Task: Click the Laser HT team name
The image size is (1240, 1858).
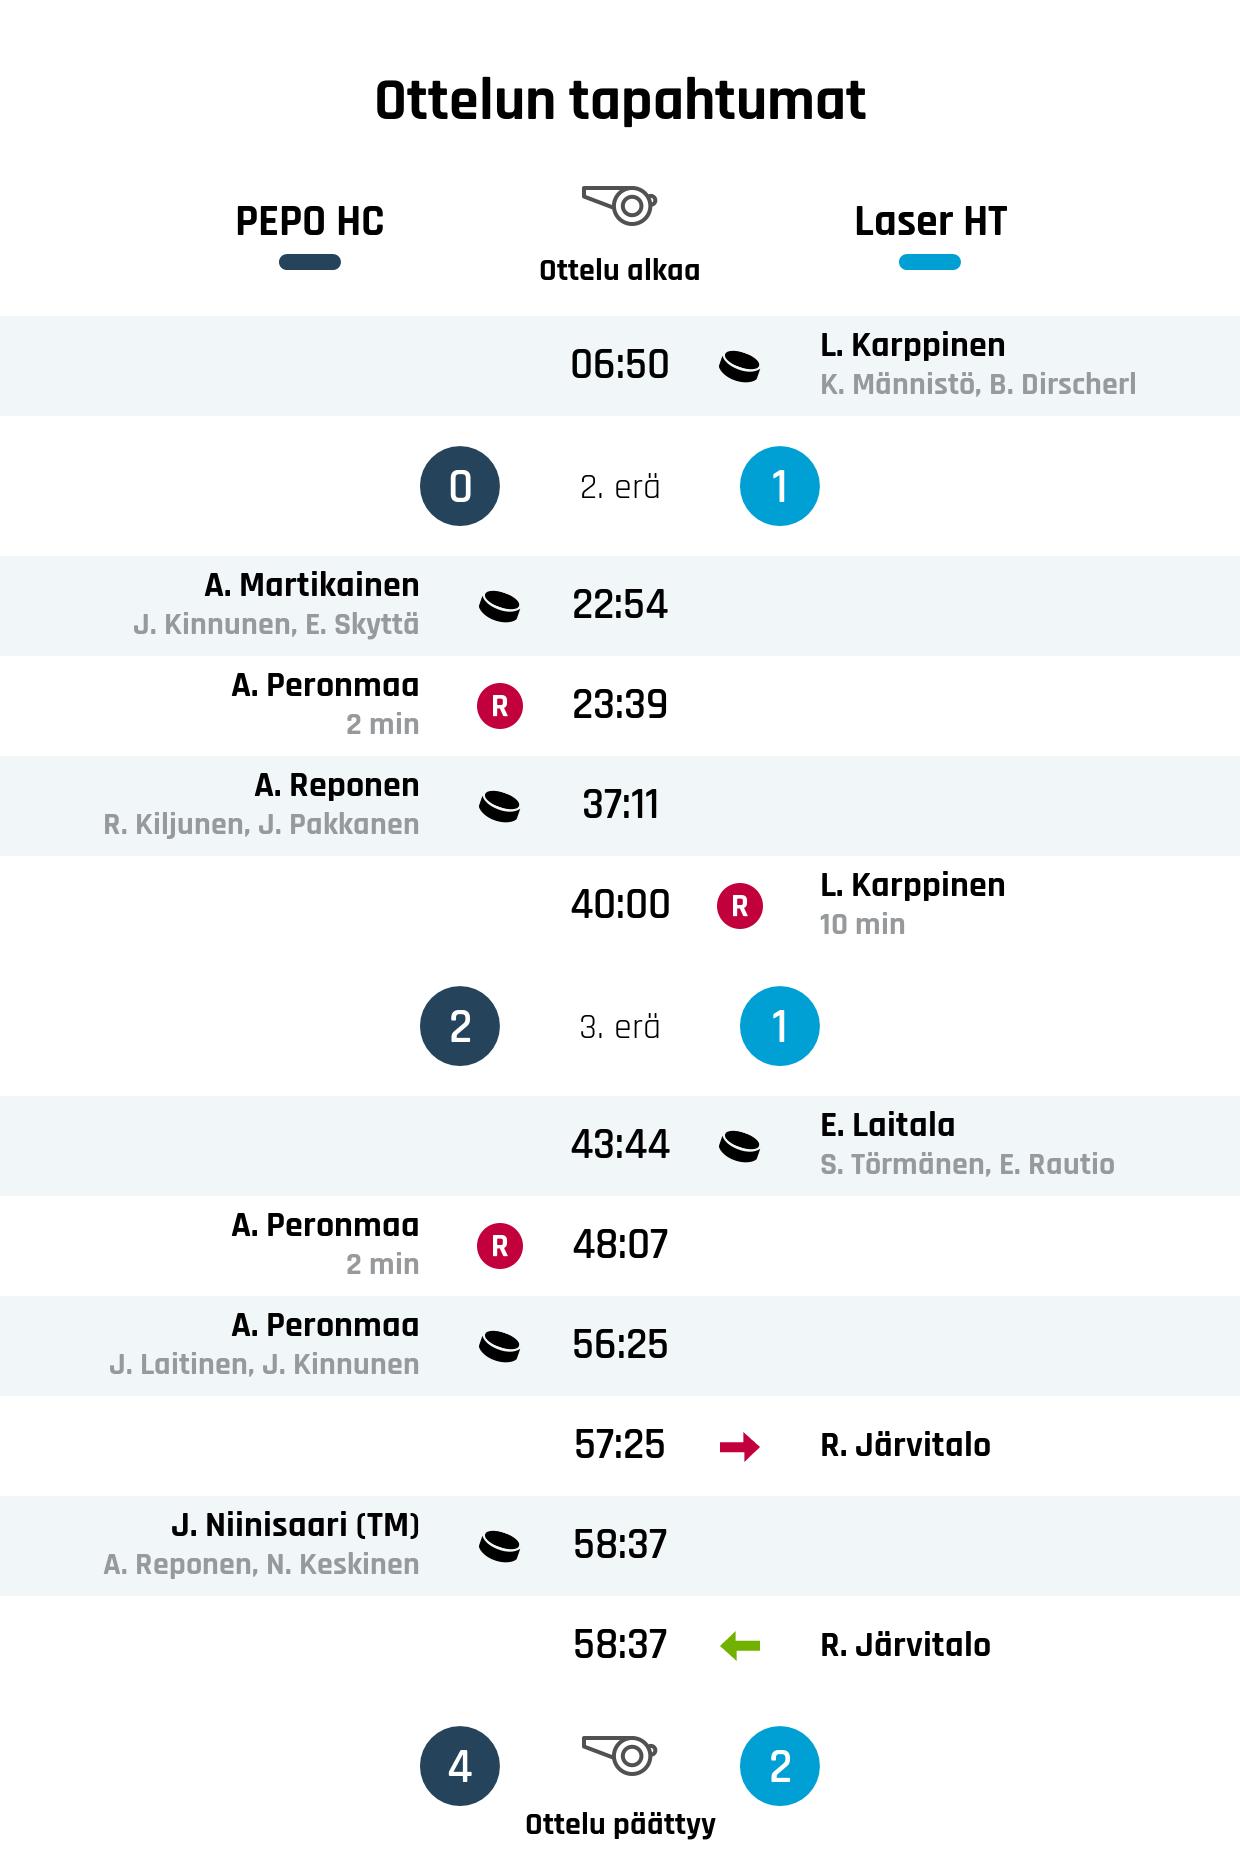Action: [x=930, y=221]
